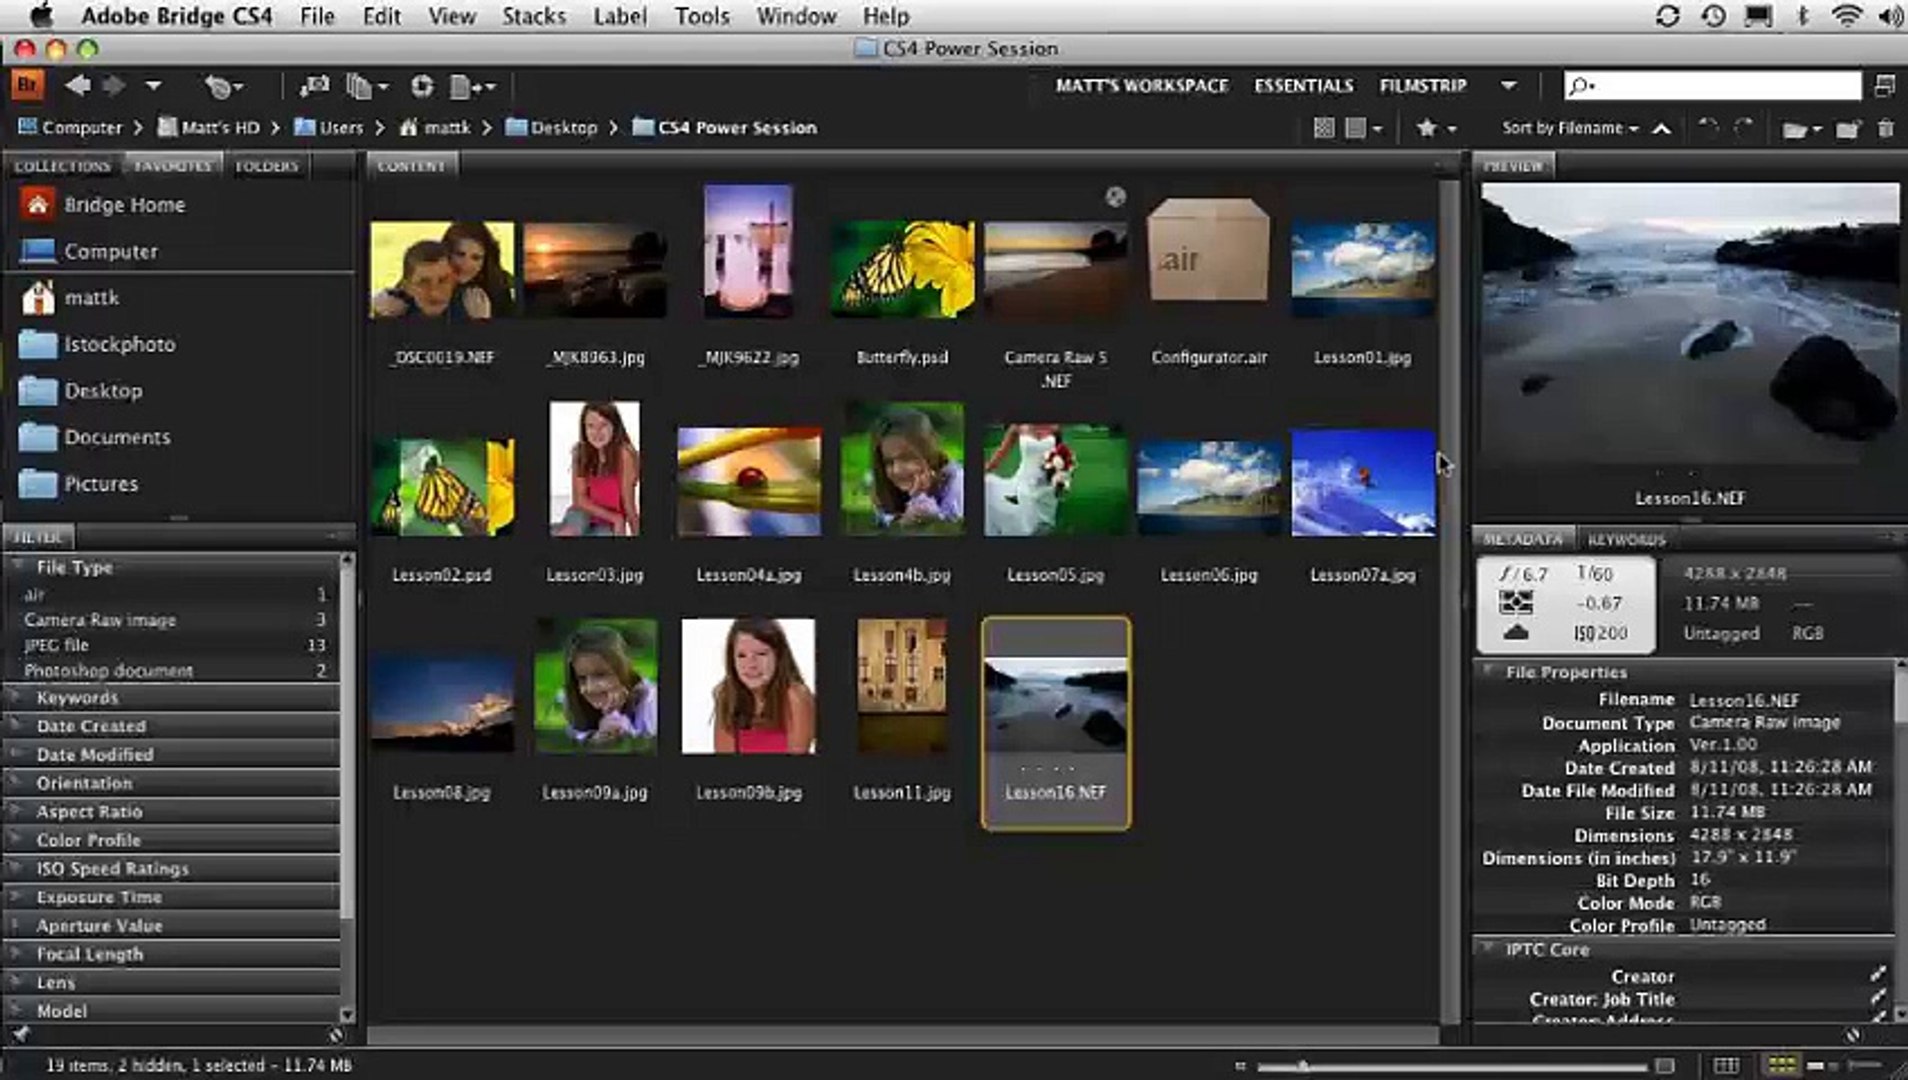Open the Stacks menu
The image size is (1908, 1080).
[x=533, y=16]
